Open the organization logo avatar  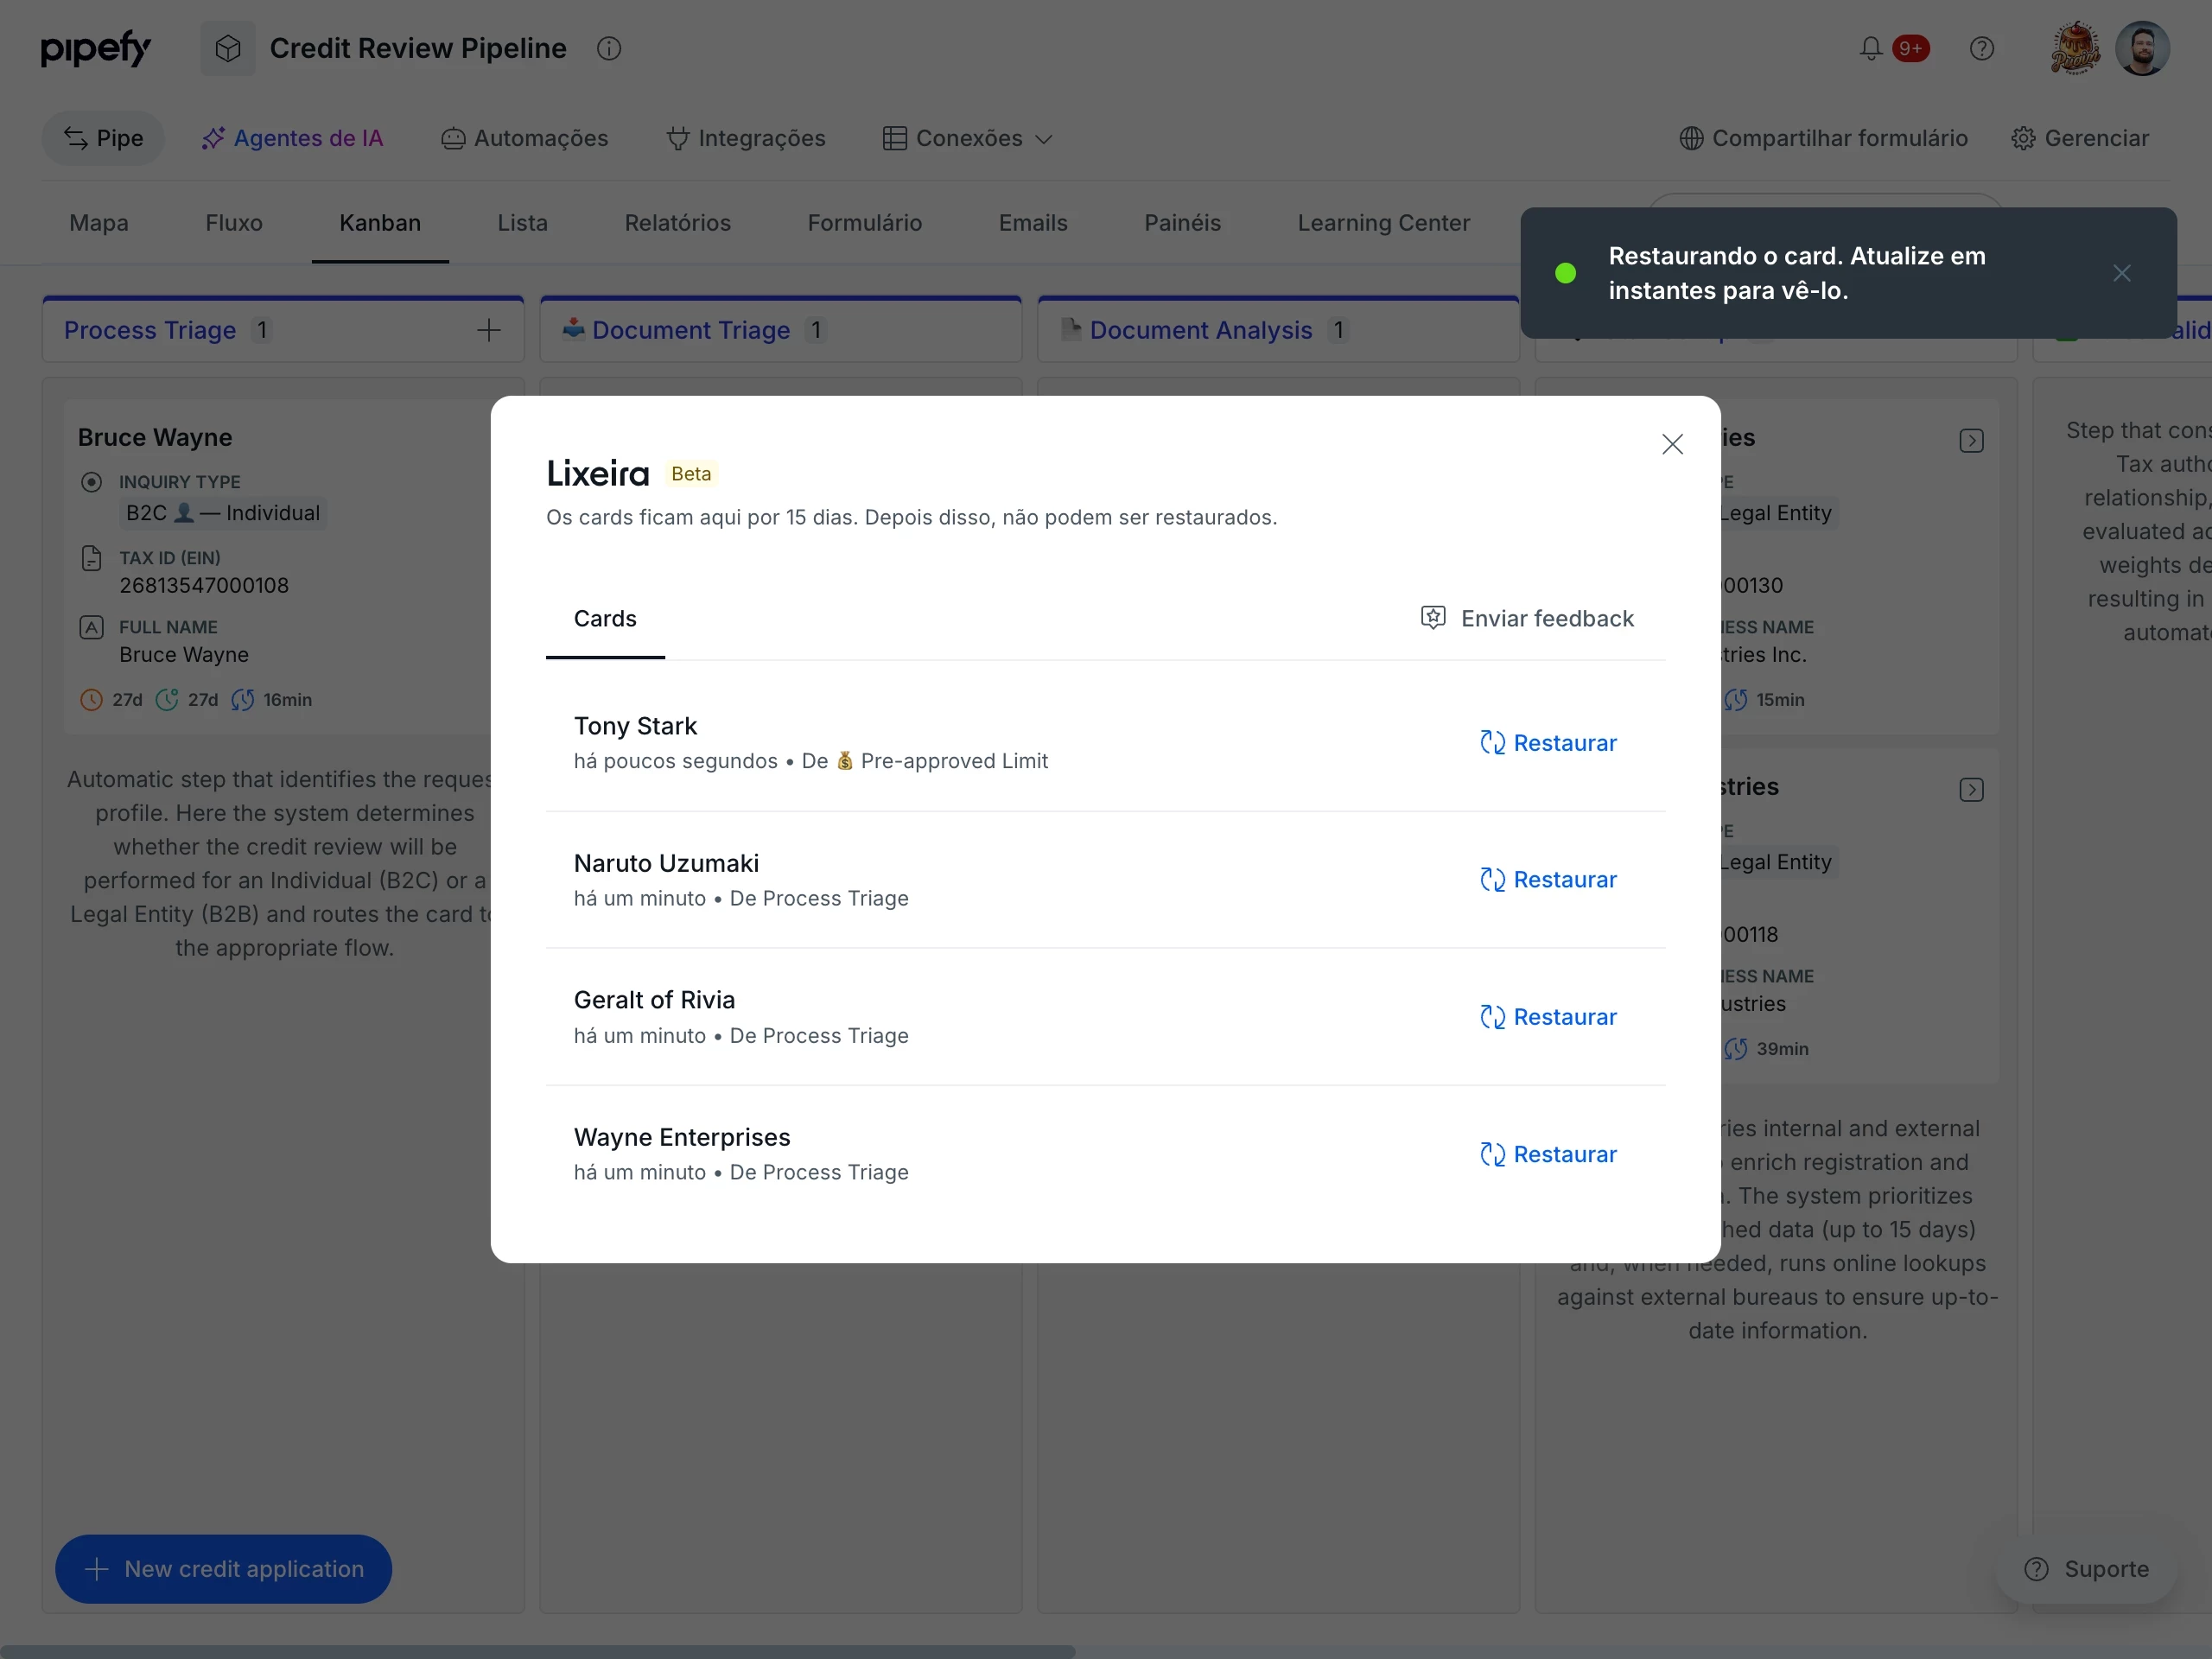pyautogui.click(x=2076, y=48)
